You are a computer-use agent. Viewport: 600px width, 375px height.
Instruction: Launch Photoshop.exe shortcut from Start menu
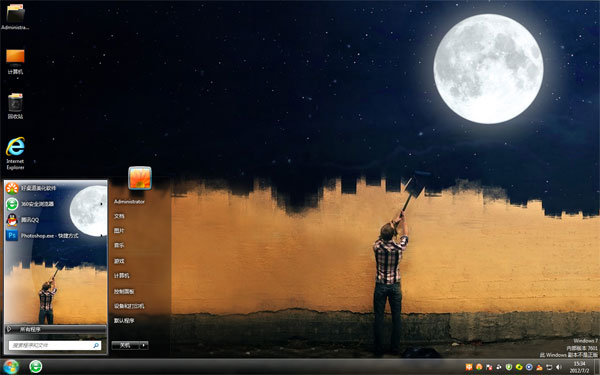coord(55,235)
